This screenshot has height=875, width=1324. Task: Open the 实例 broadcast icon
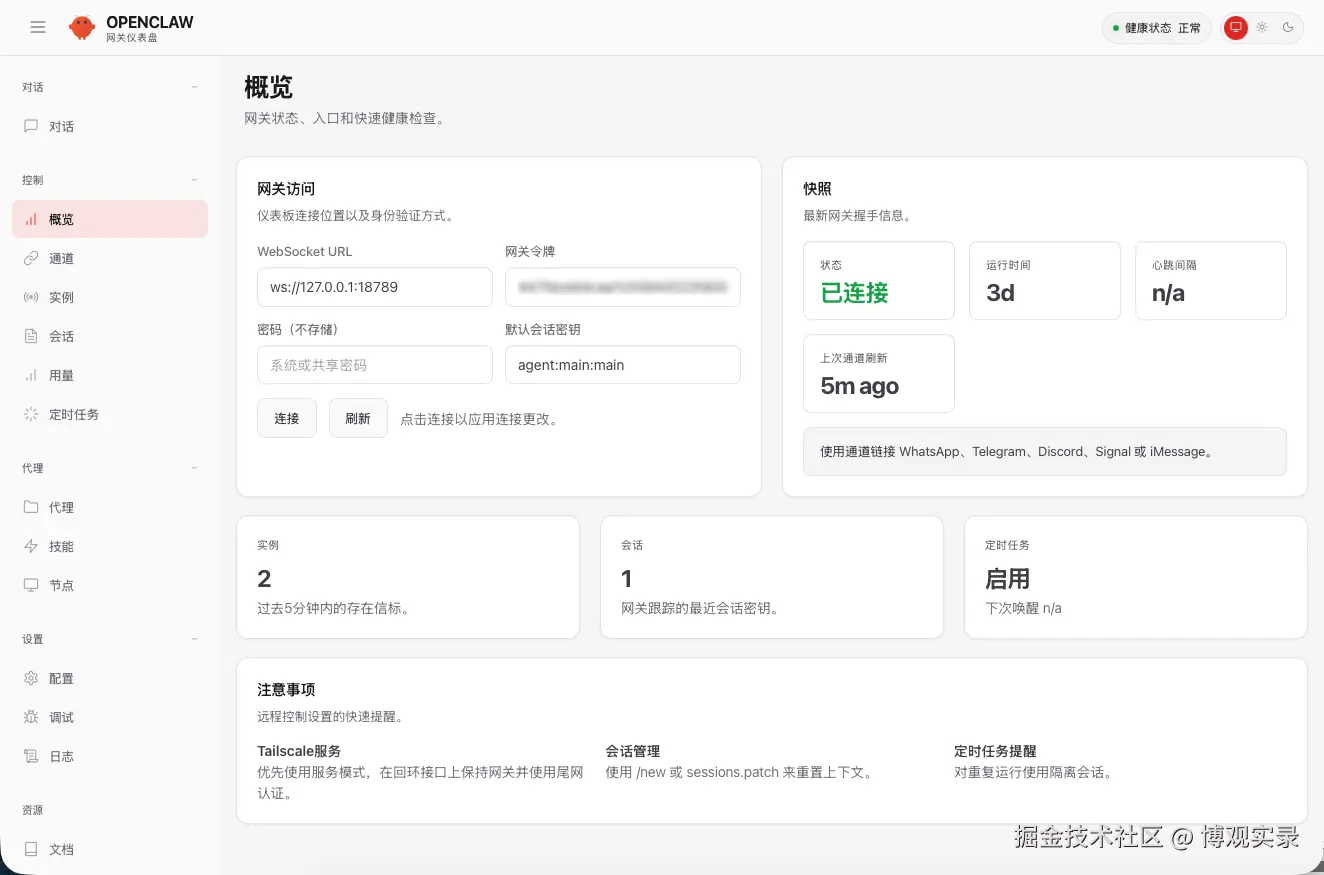click(31, 297)
